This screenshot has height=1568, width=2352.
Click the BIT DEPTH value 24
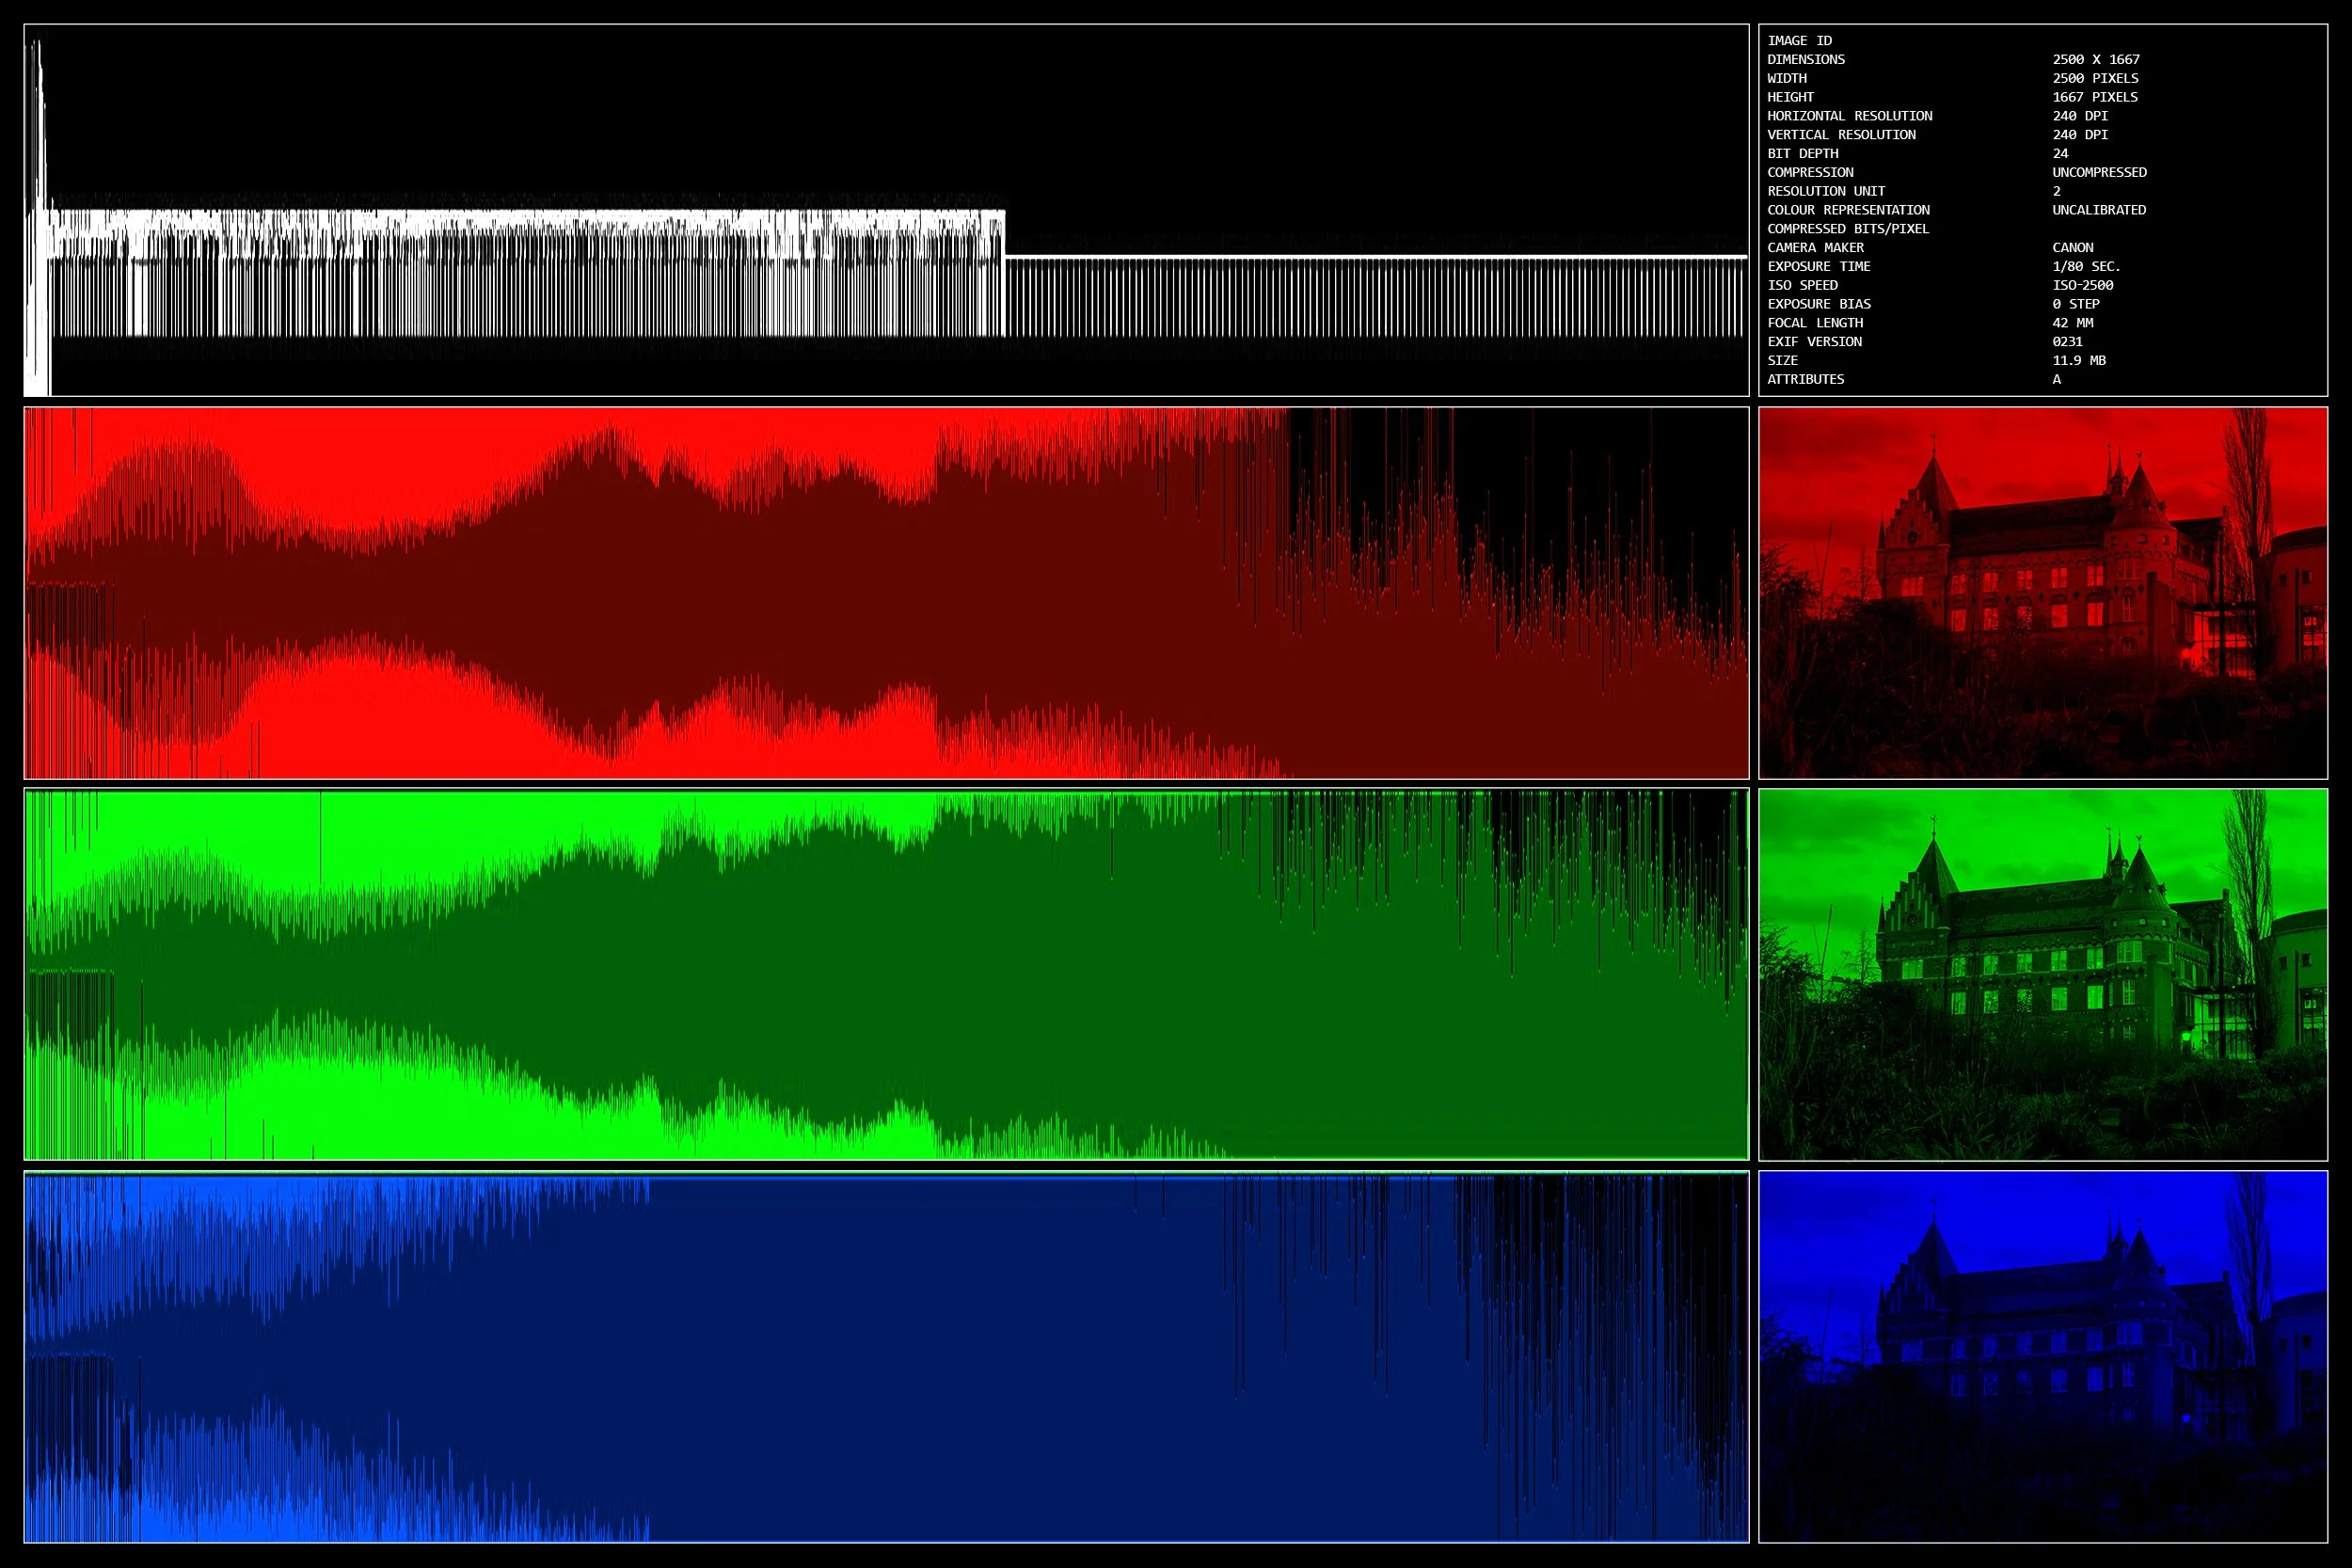[2060, 154]
